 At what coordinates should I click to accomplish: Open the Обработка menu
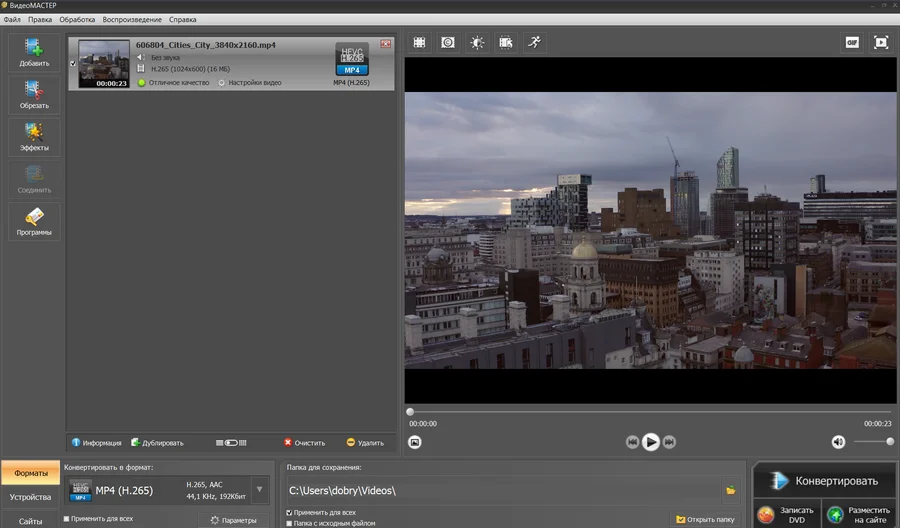[x=77, y=20]
